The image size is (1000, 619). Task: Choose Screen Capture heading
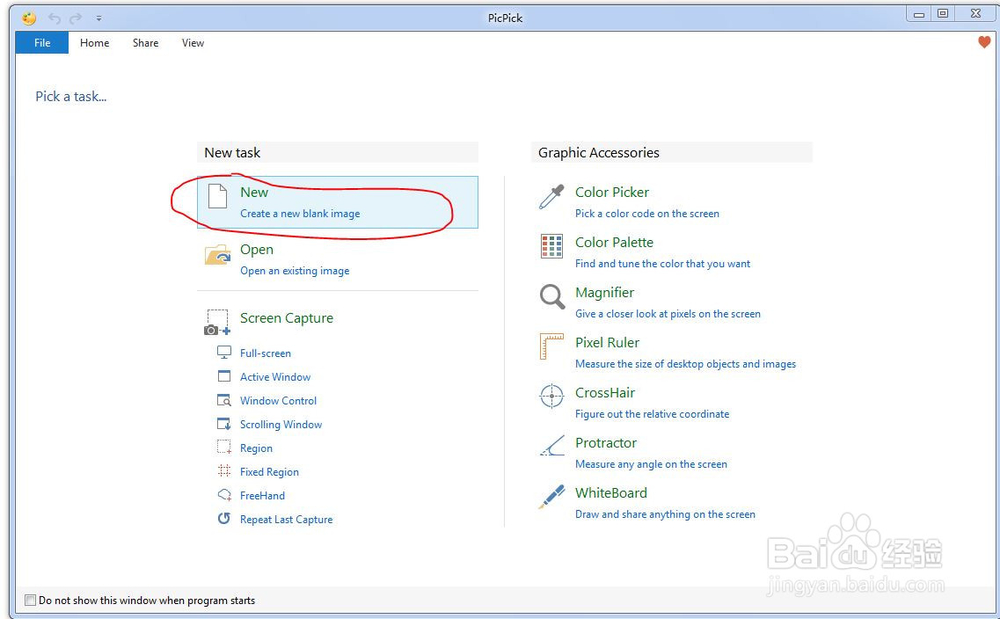click(286, 318)
